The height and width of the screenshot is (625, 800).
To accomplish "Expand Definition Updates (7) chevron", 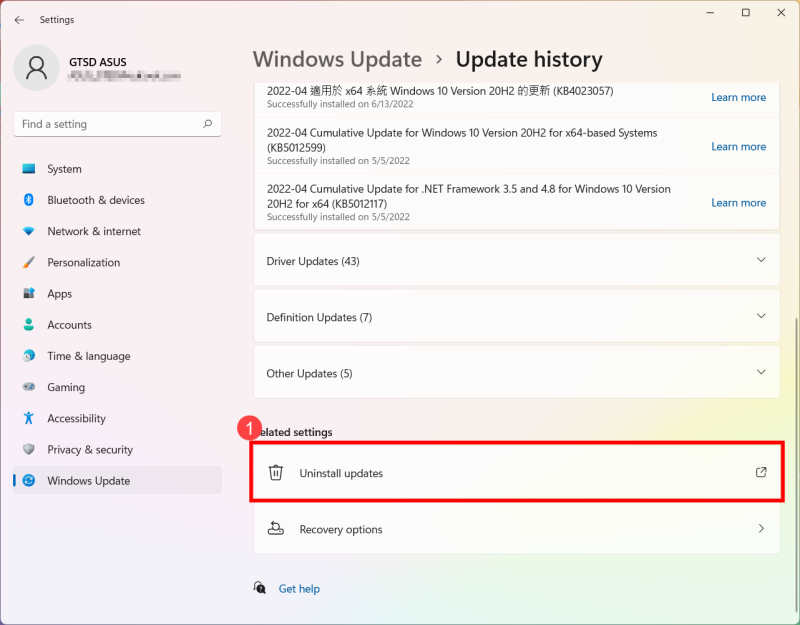I will point(761,316).
